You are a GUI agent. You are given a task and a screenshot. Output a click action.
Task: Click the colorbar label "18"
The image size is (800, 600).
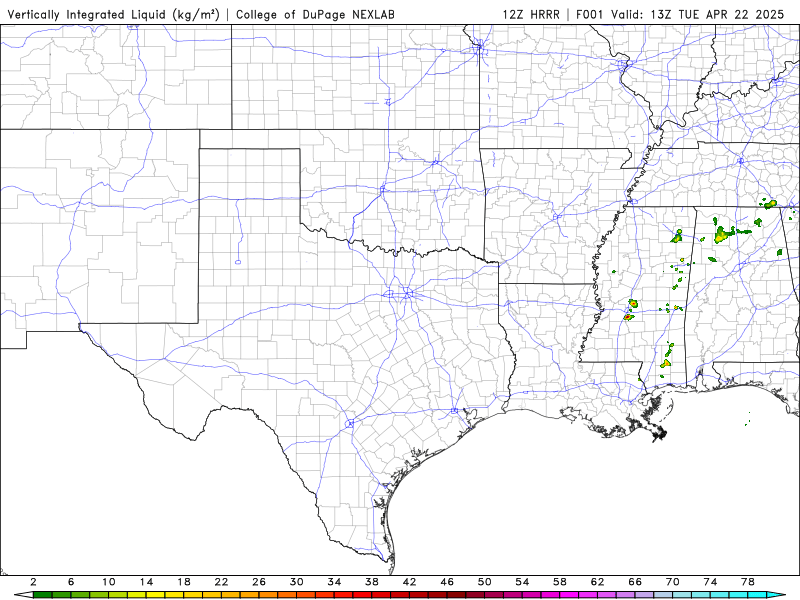[x=184, y=582]
